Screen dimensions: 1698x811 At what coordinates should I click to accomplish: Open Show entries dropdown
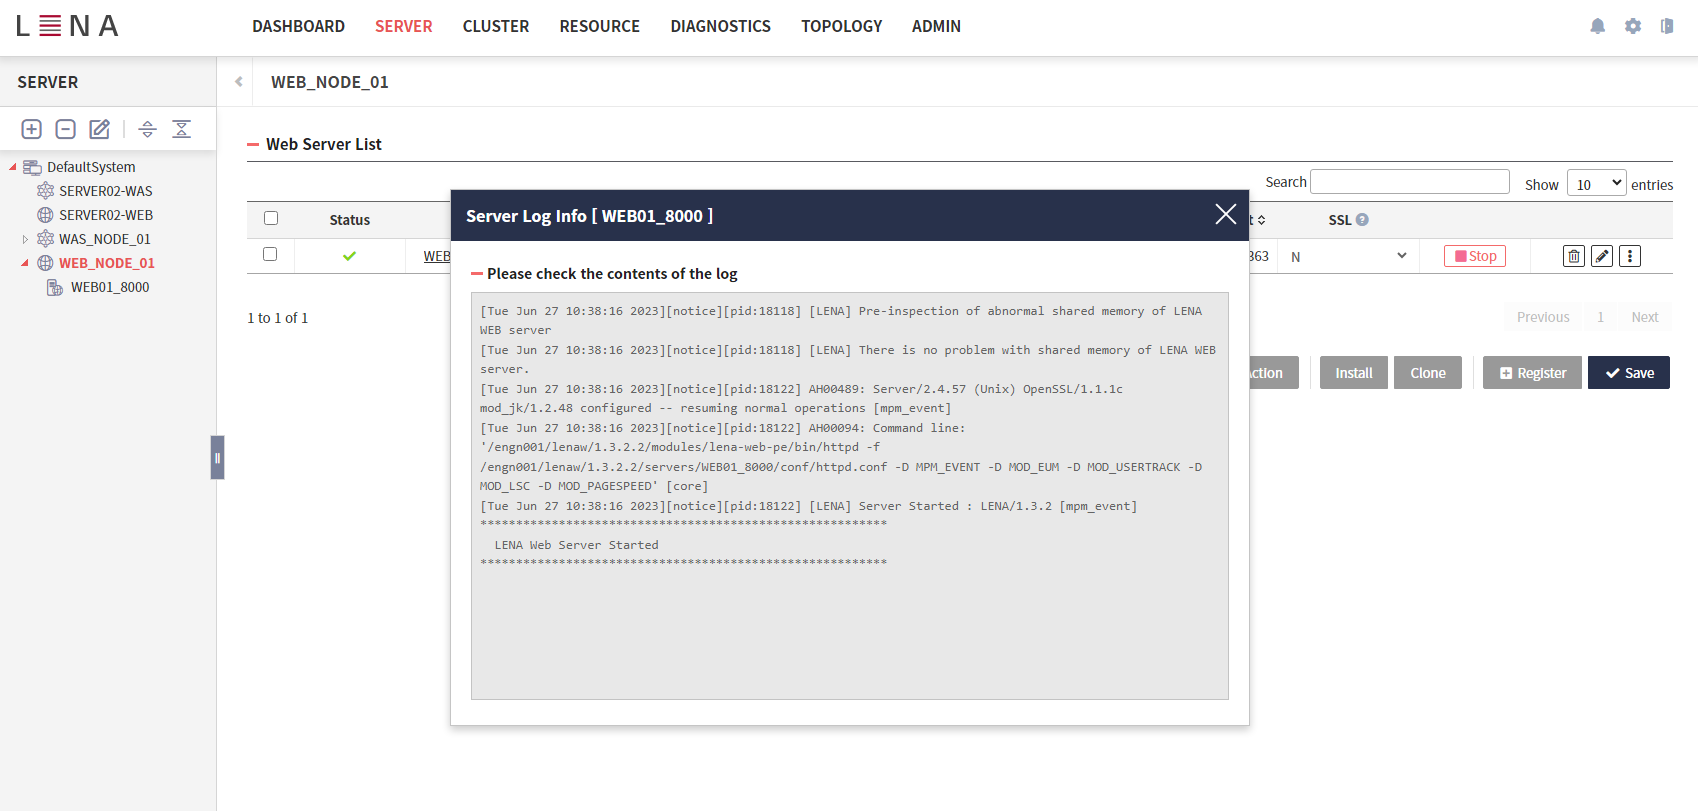coord(1597,183)
